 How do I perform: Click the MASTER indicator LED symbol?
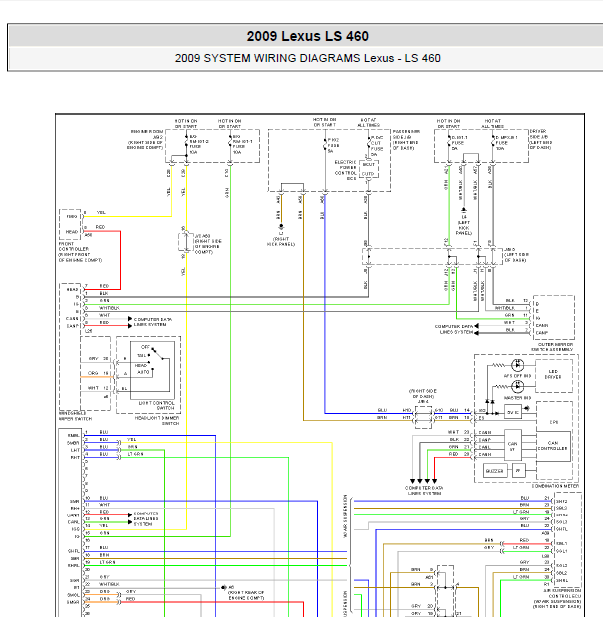517,387
